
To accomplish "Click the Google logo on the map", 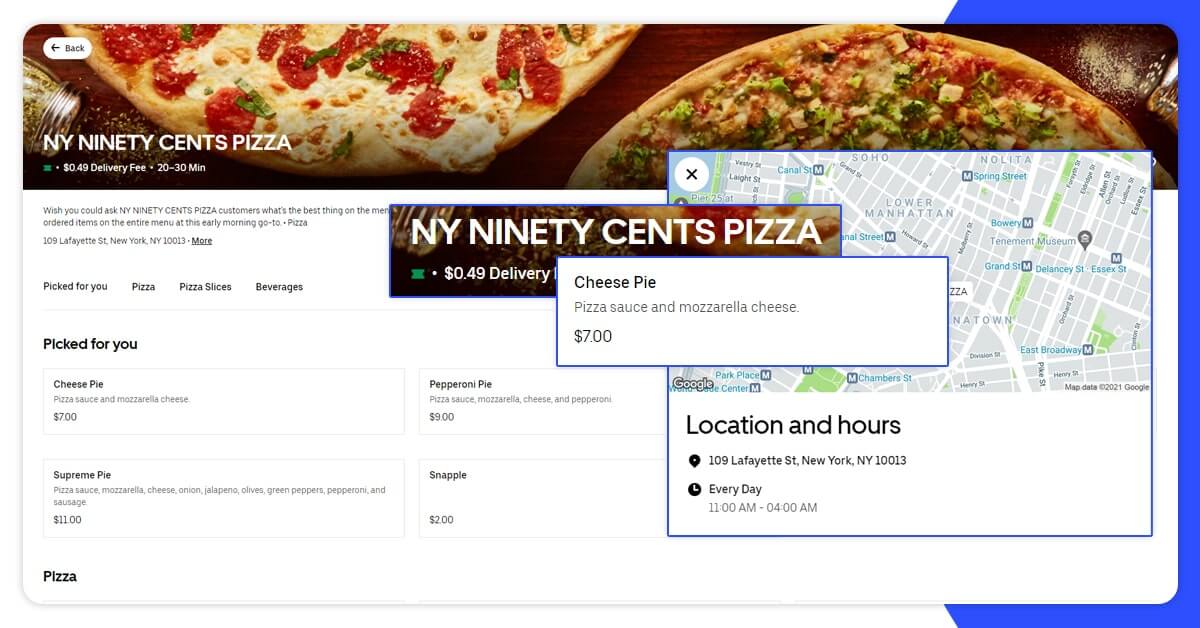I will [693, 384].
